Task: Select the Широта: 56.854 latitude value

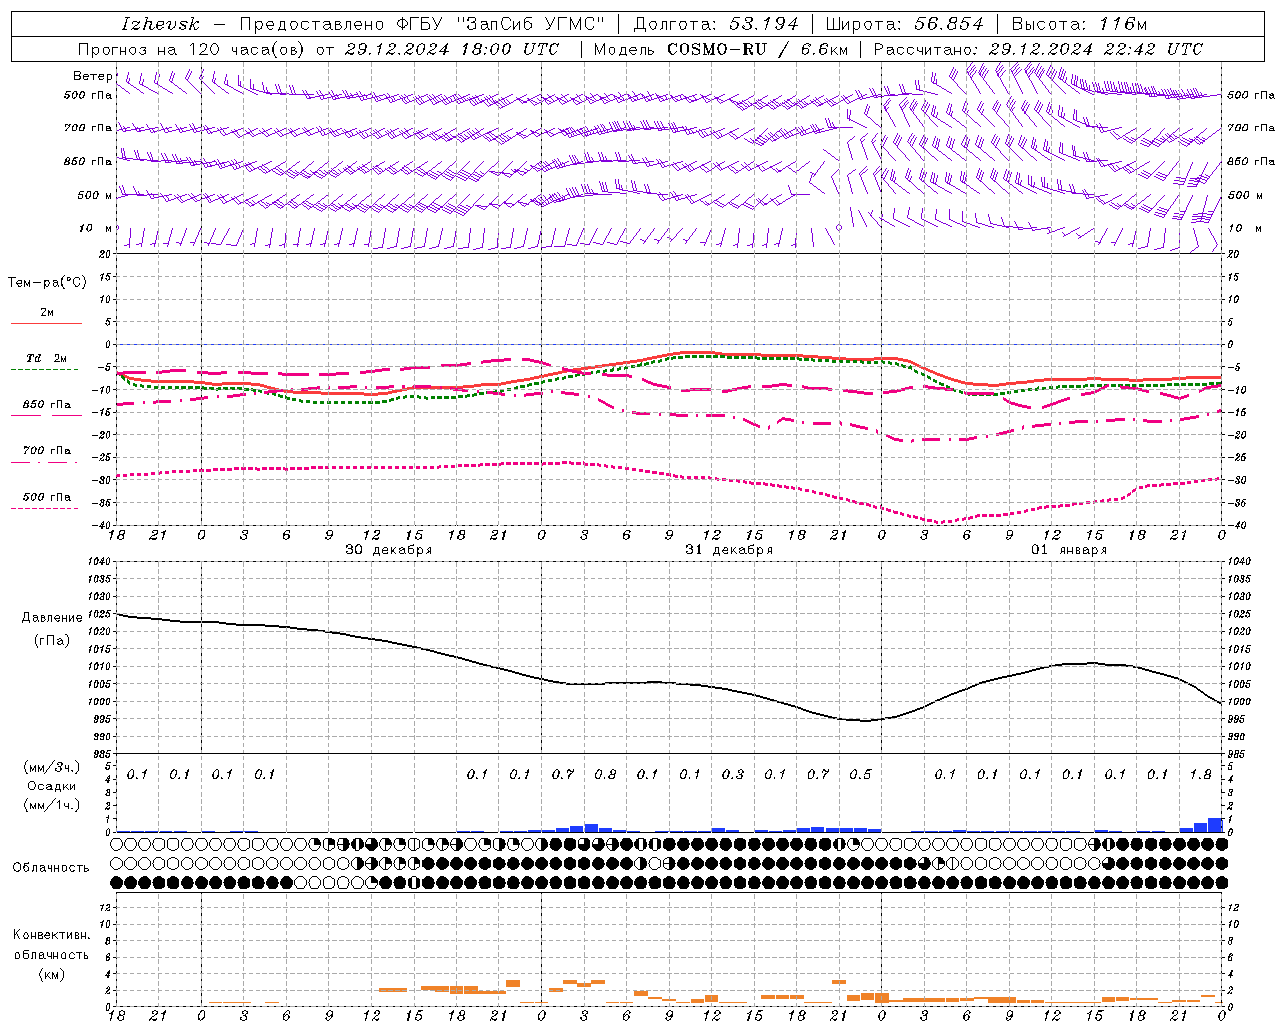Action: pyautogui.click(x=904, y=24)
